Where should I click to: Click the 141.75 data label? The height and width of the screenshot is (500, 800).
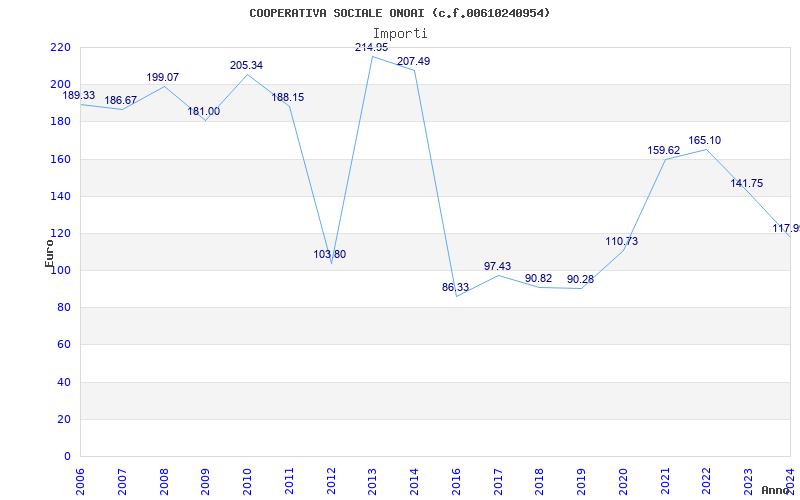(747, 184)
